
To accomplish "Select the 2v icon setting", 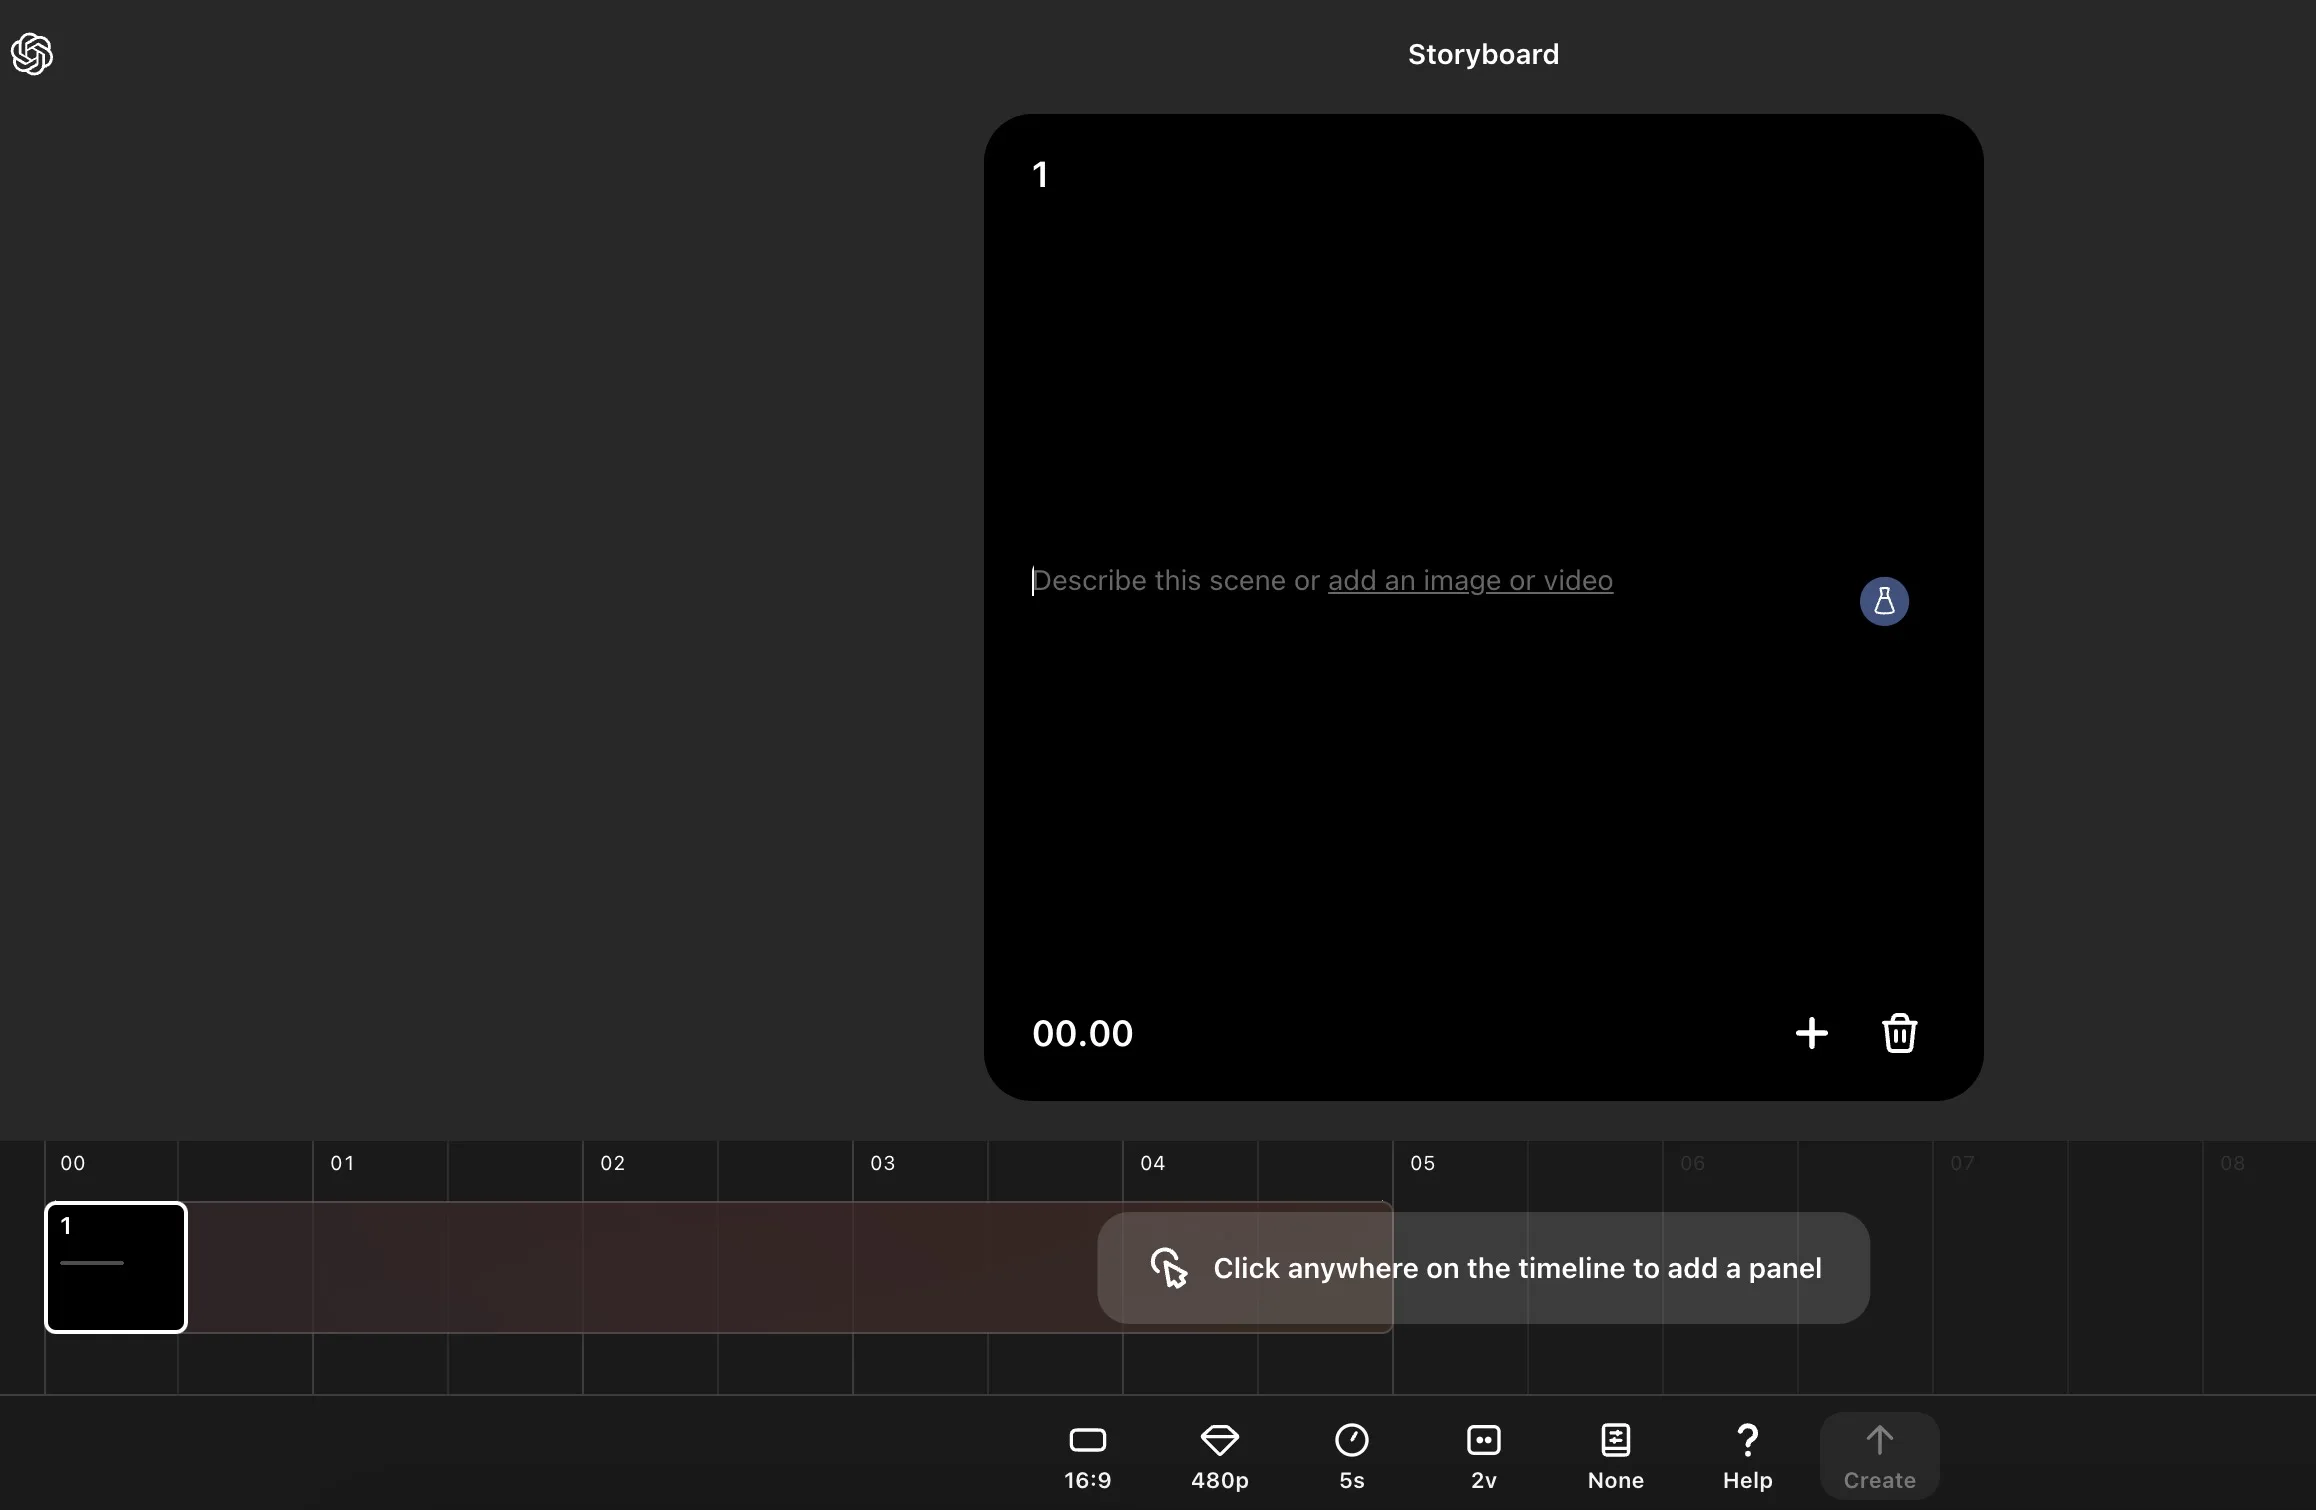I will point(1482,1454).
